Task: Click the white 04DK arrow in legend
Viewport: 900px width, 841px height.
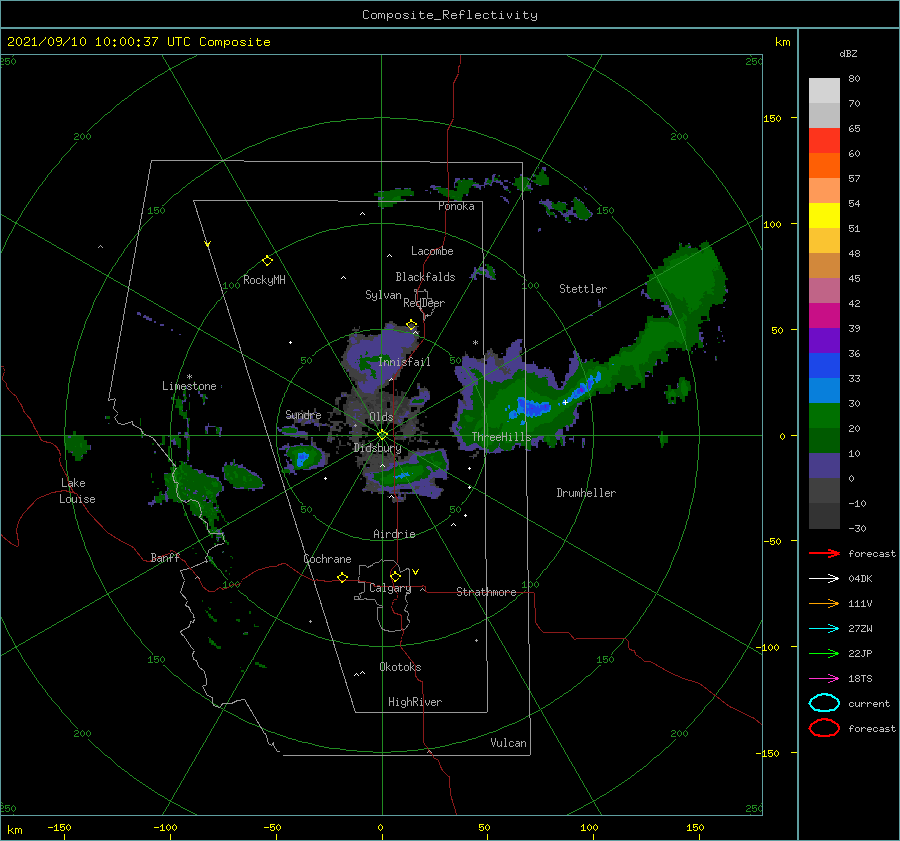Action: click(x=824, y=579)
